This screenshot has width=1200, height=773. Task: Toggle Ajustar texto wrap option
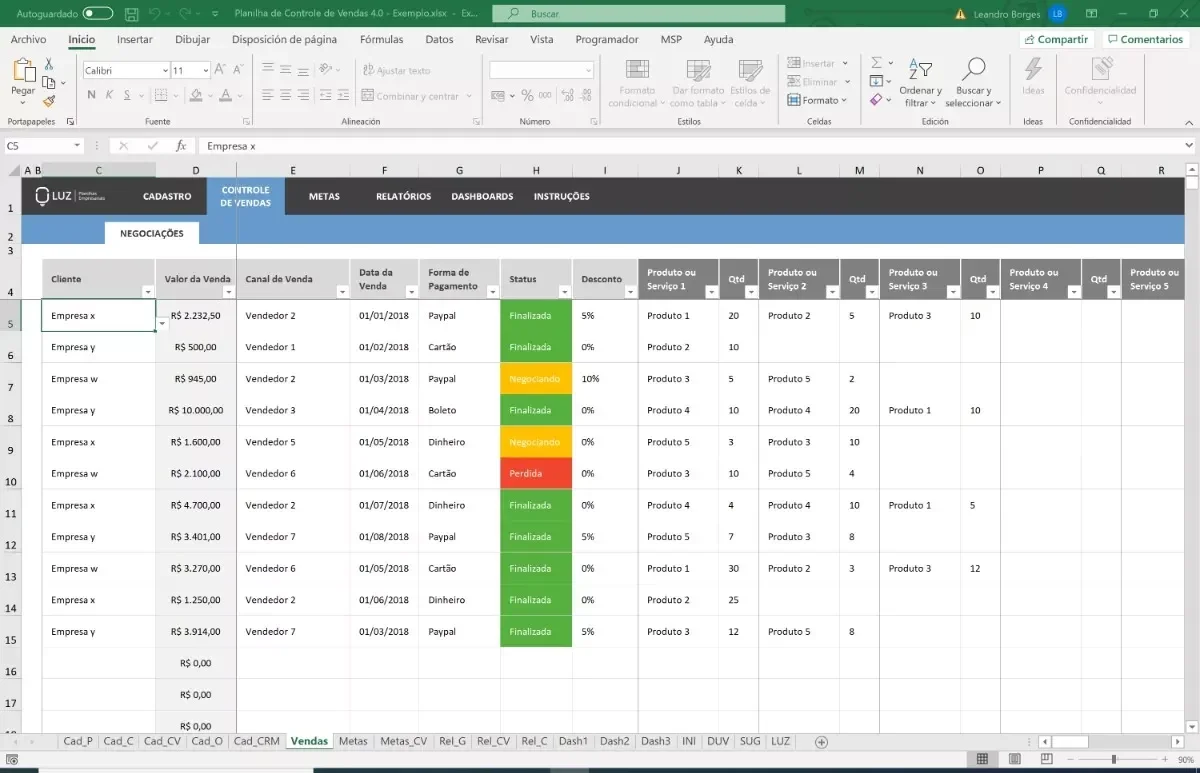[x=396, y=71]
